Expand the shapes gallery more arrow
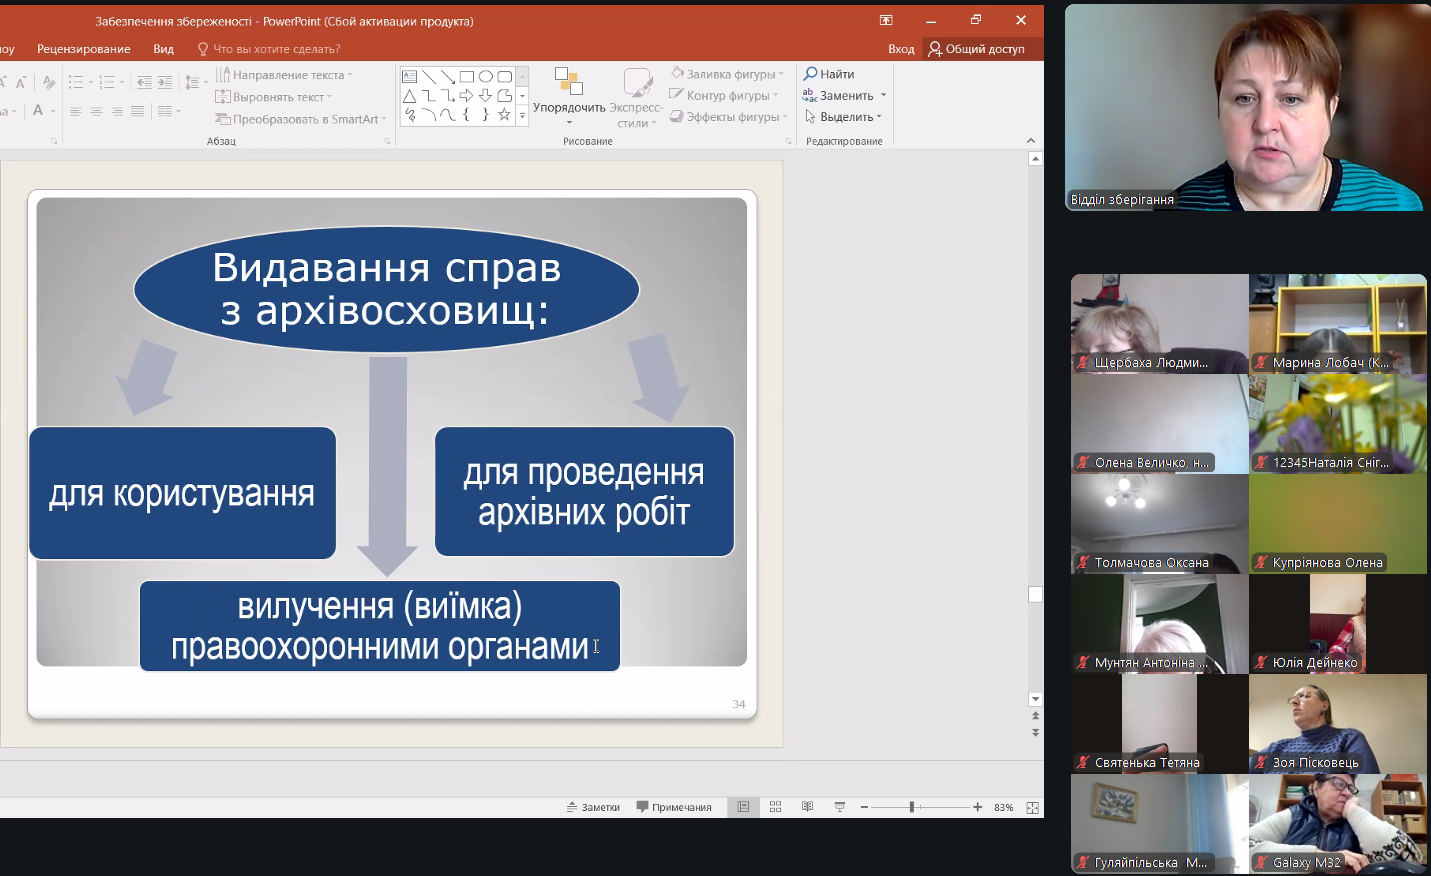 pos(522,116)
